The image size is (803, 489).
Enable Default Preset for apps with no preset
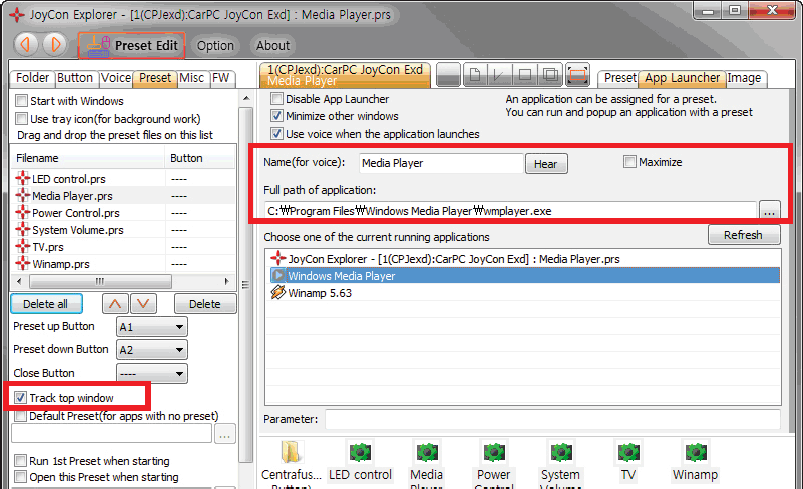pyautogui.click(x=20, y=416)
